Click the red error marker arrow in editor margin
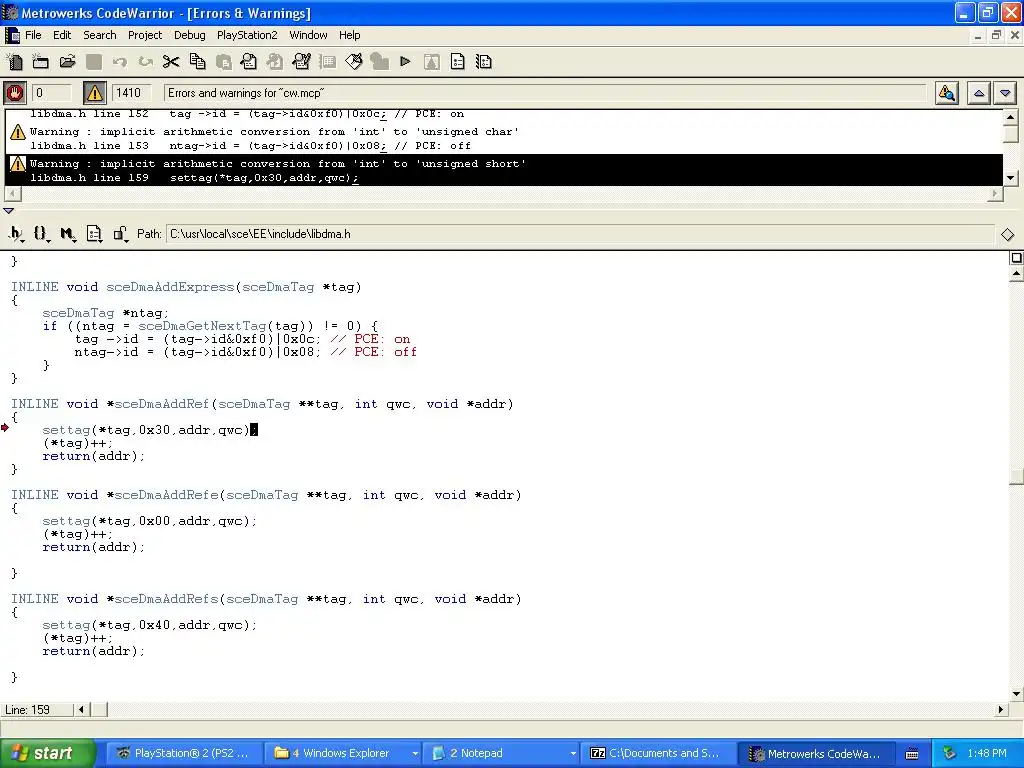 [x=5, y=428]
